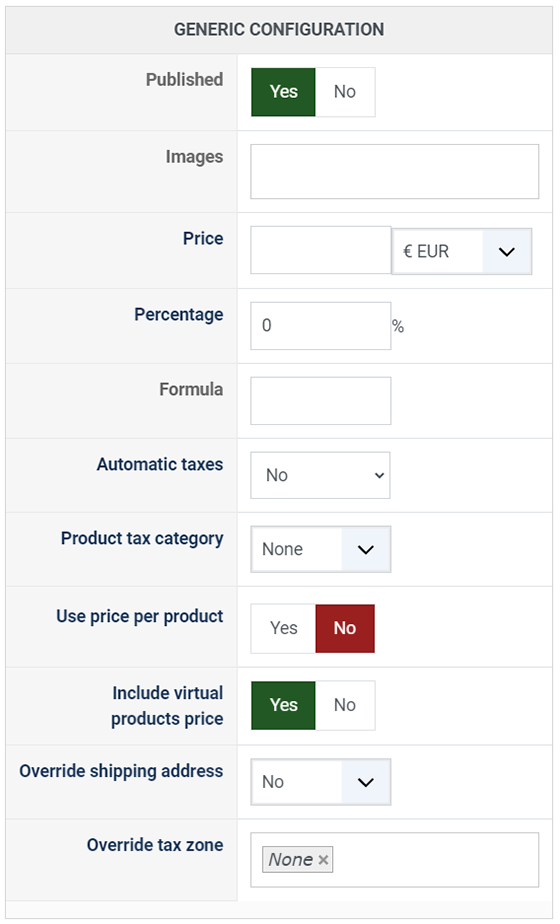Viewport: 560px width, 924px height.
Task: Click the Formula text field
Action: (321, 401)
